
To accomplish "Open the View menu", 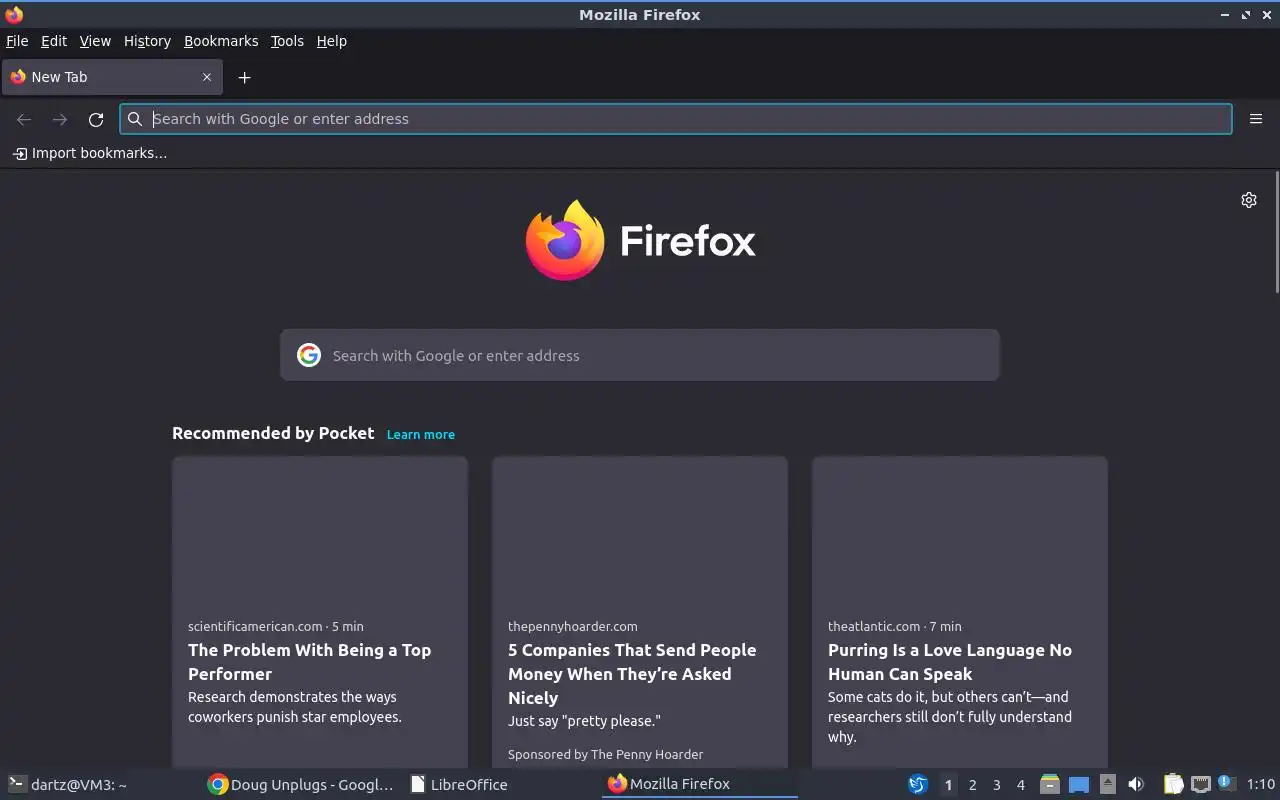I will [x=95, y=41].
